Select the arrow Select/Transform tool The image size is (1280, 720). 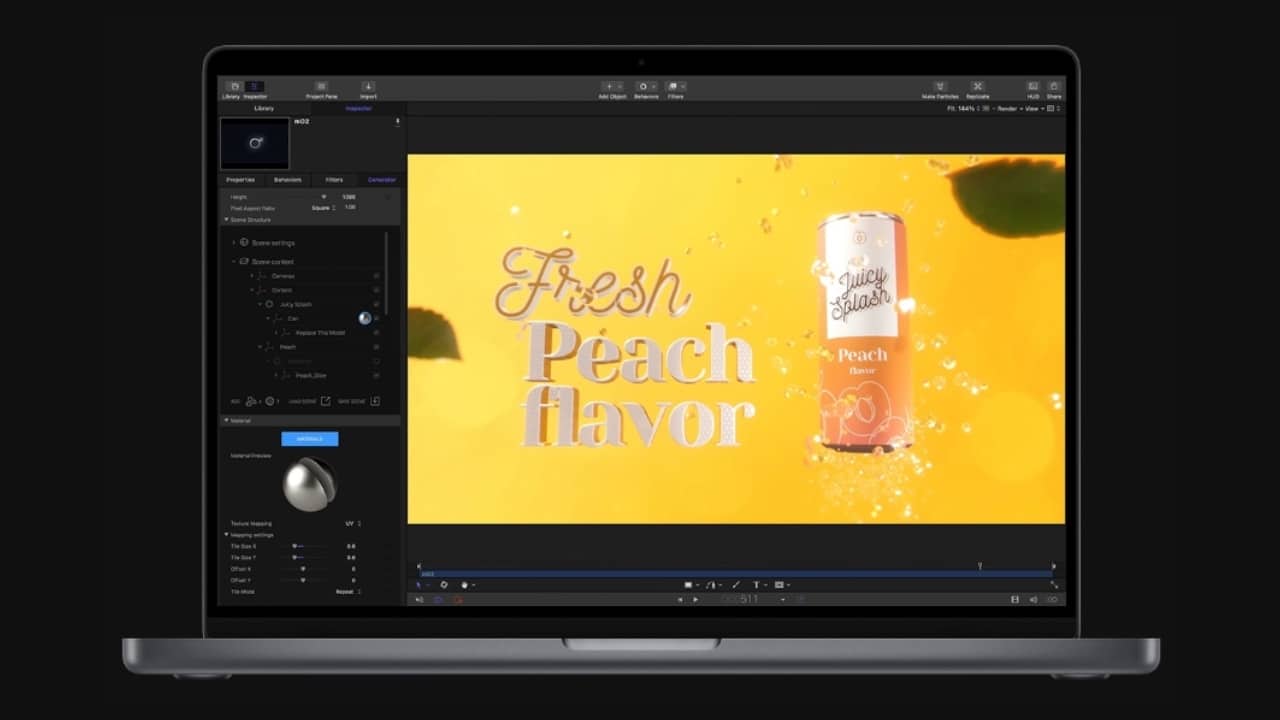tap(421, 585)
